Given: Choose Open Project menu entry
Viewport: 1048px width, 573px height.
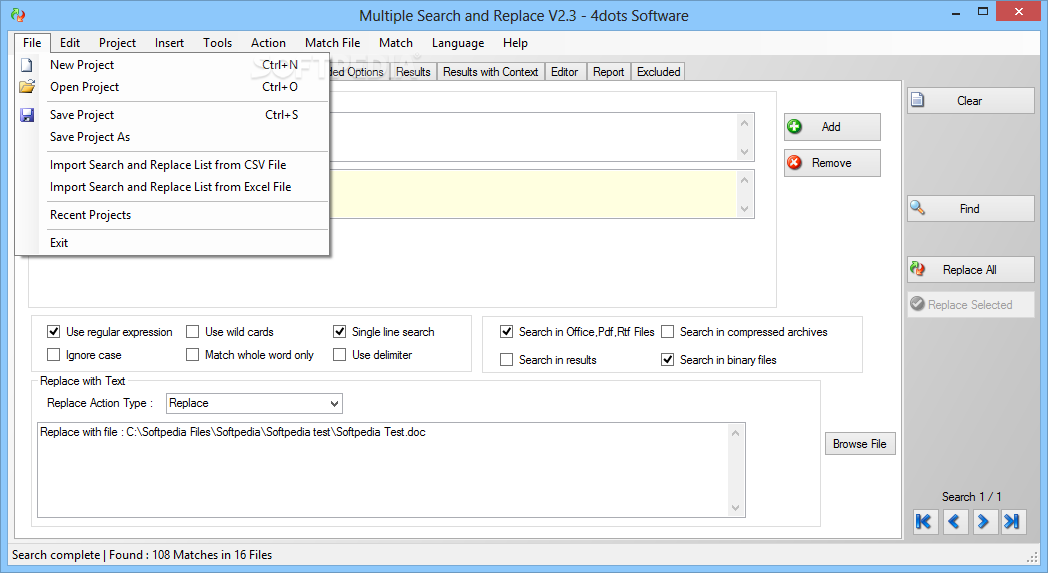Looking at the screenshot, I should pos(172,87).
